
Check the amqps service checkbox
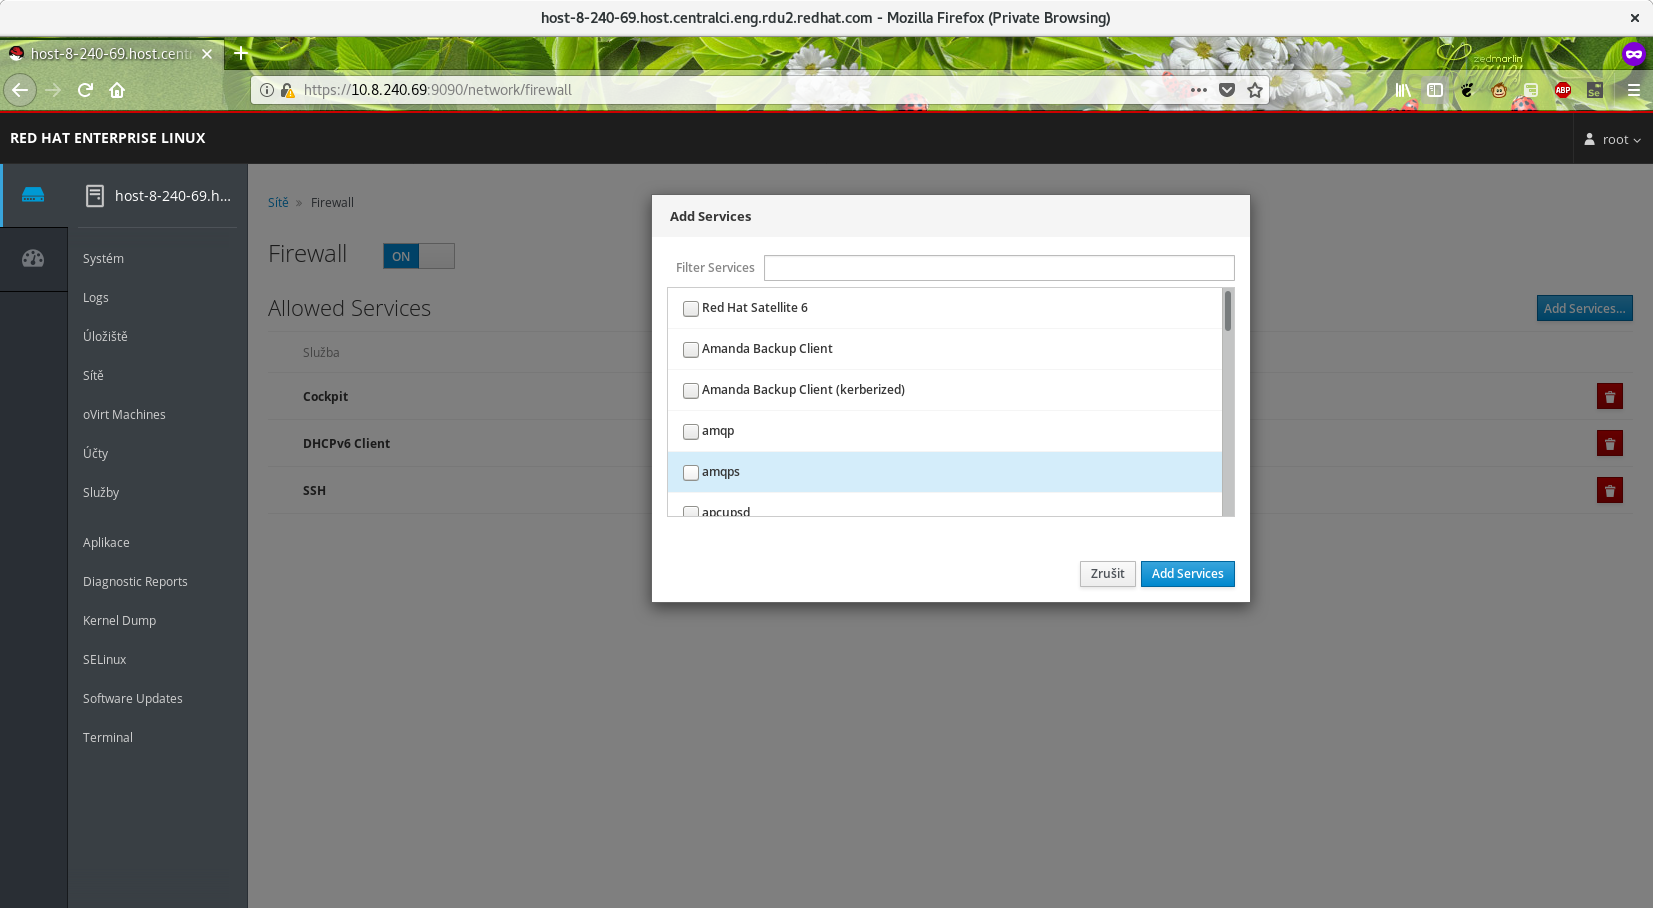(x=690, y=472)
